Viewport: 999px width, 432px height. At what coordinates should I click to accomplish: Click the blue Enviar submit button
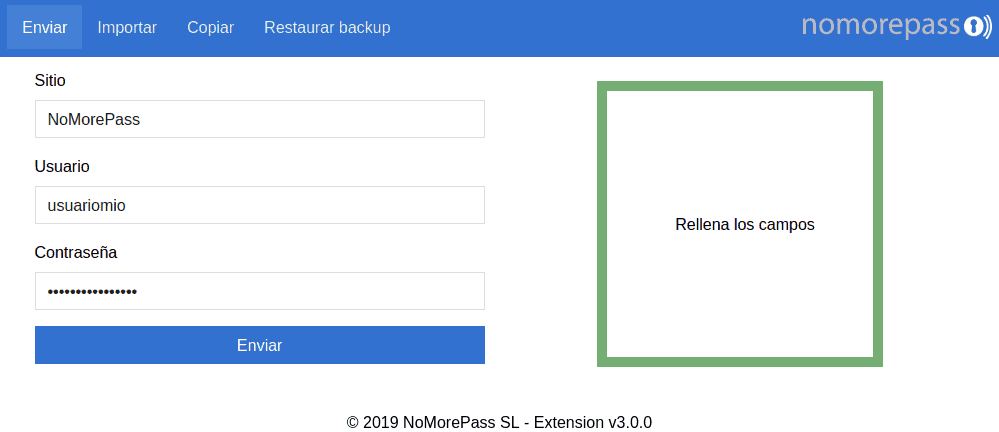click(260, 345)
